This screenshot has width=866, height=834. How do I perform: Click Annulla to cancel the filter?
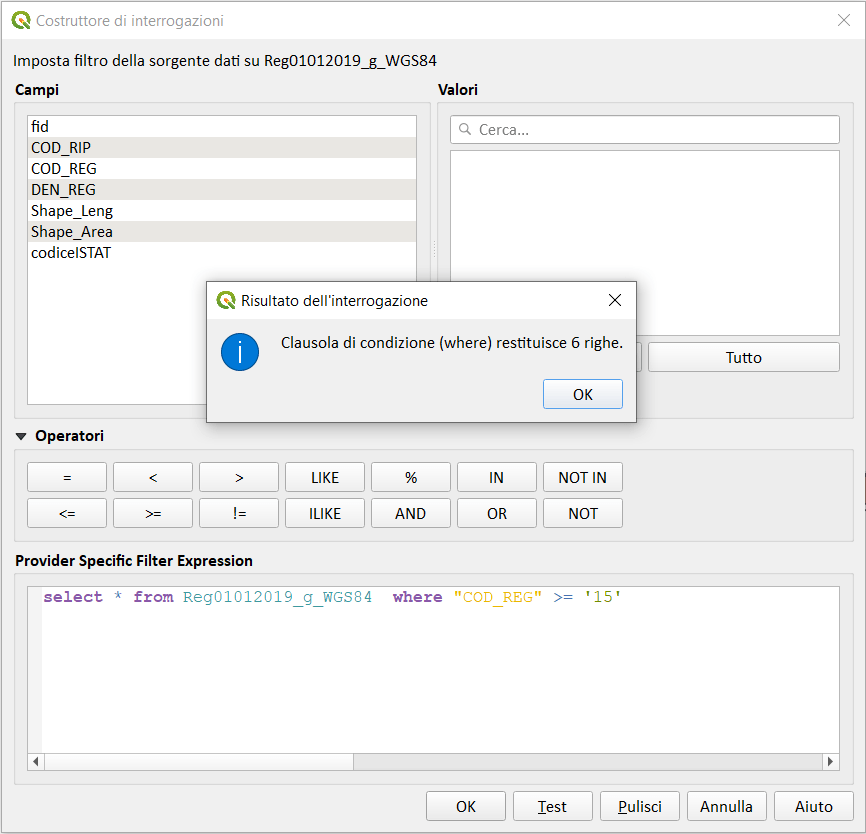pos(726,806)
